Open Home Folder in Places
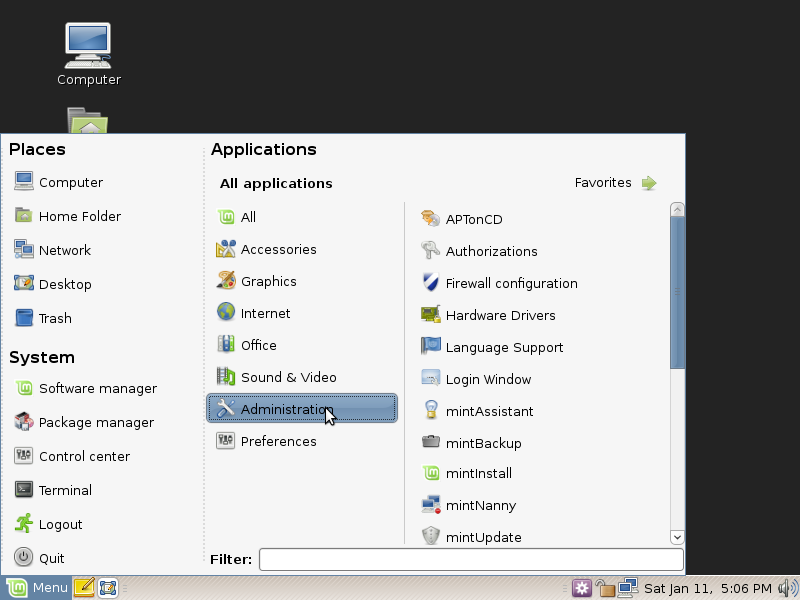Viewport: 800px width, 600px height. click(68, 216)
